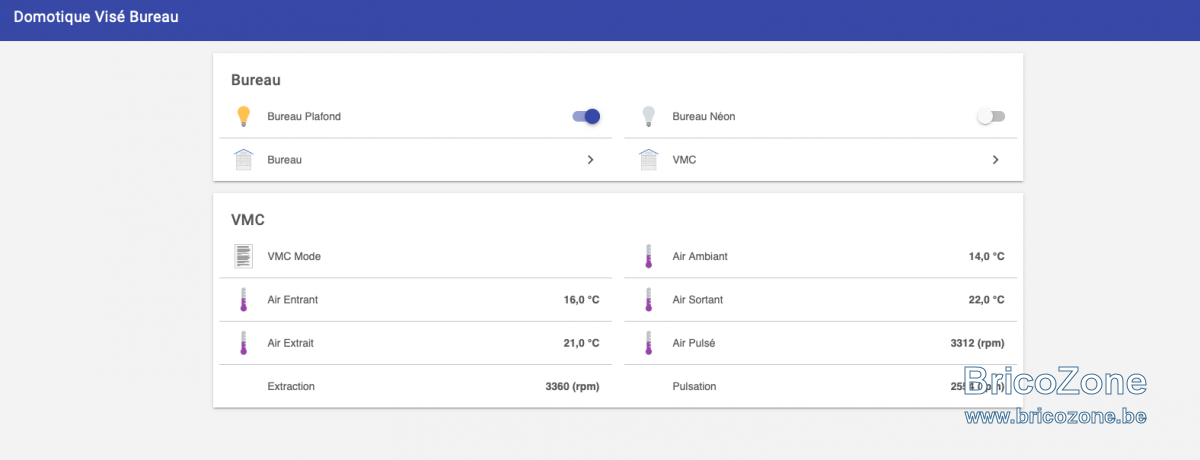Open the VMC row label in Bureau card
Viewport: 1200px width, 460px height.
click(684, 159)
